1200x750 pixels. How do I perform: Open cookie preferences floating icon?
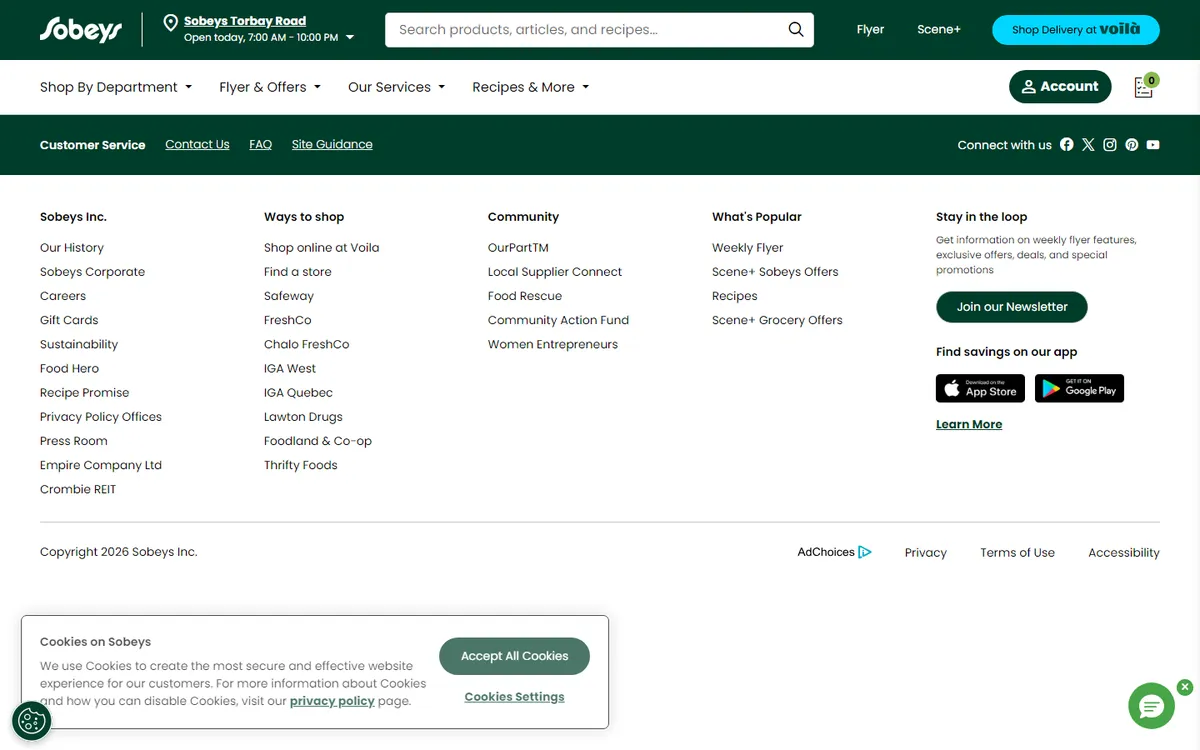pos(31,720)
